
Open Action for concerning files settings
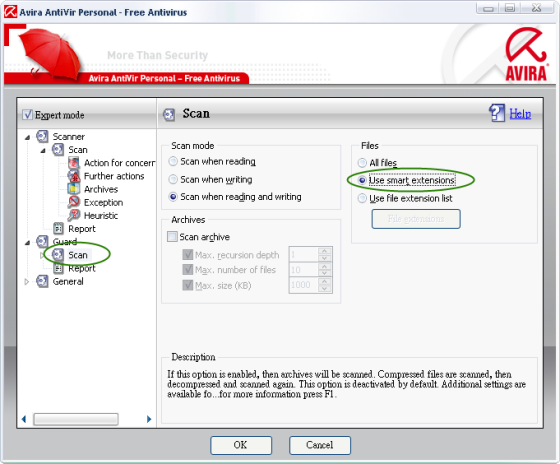[x=119, y=163]
